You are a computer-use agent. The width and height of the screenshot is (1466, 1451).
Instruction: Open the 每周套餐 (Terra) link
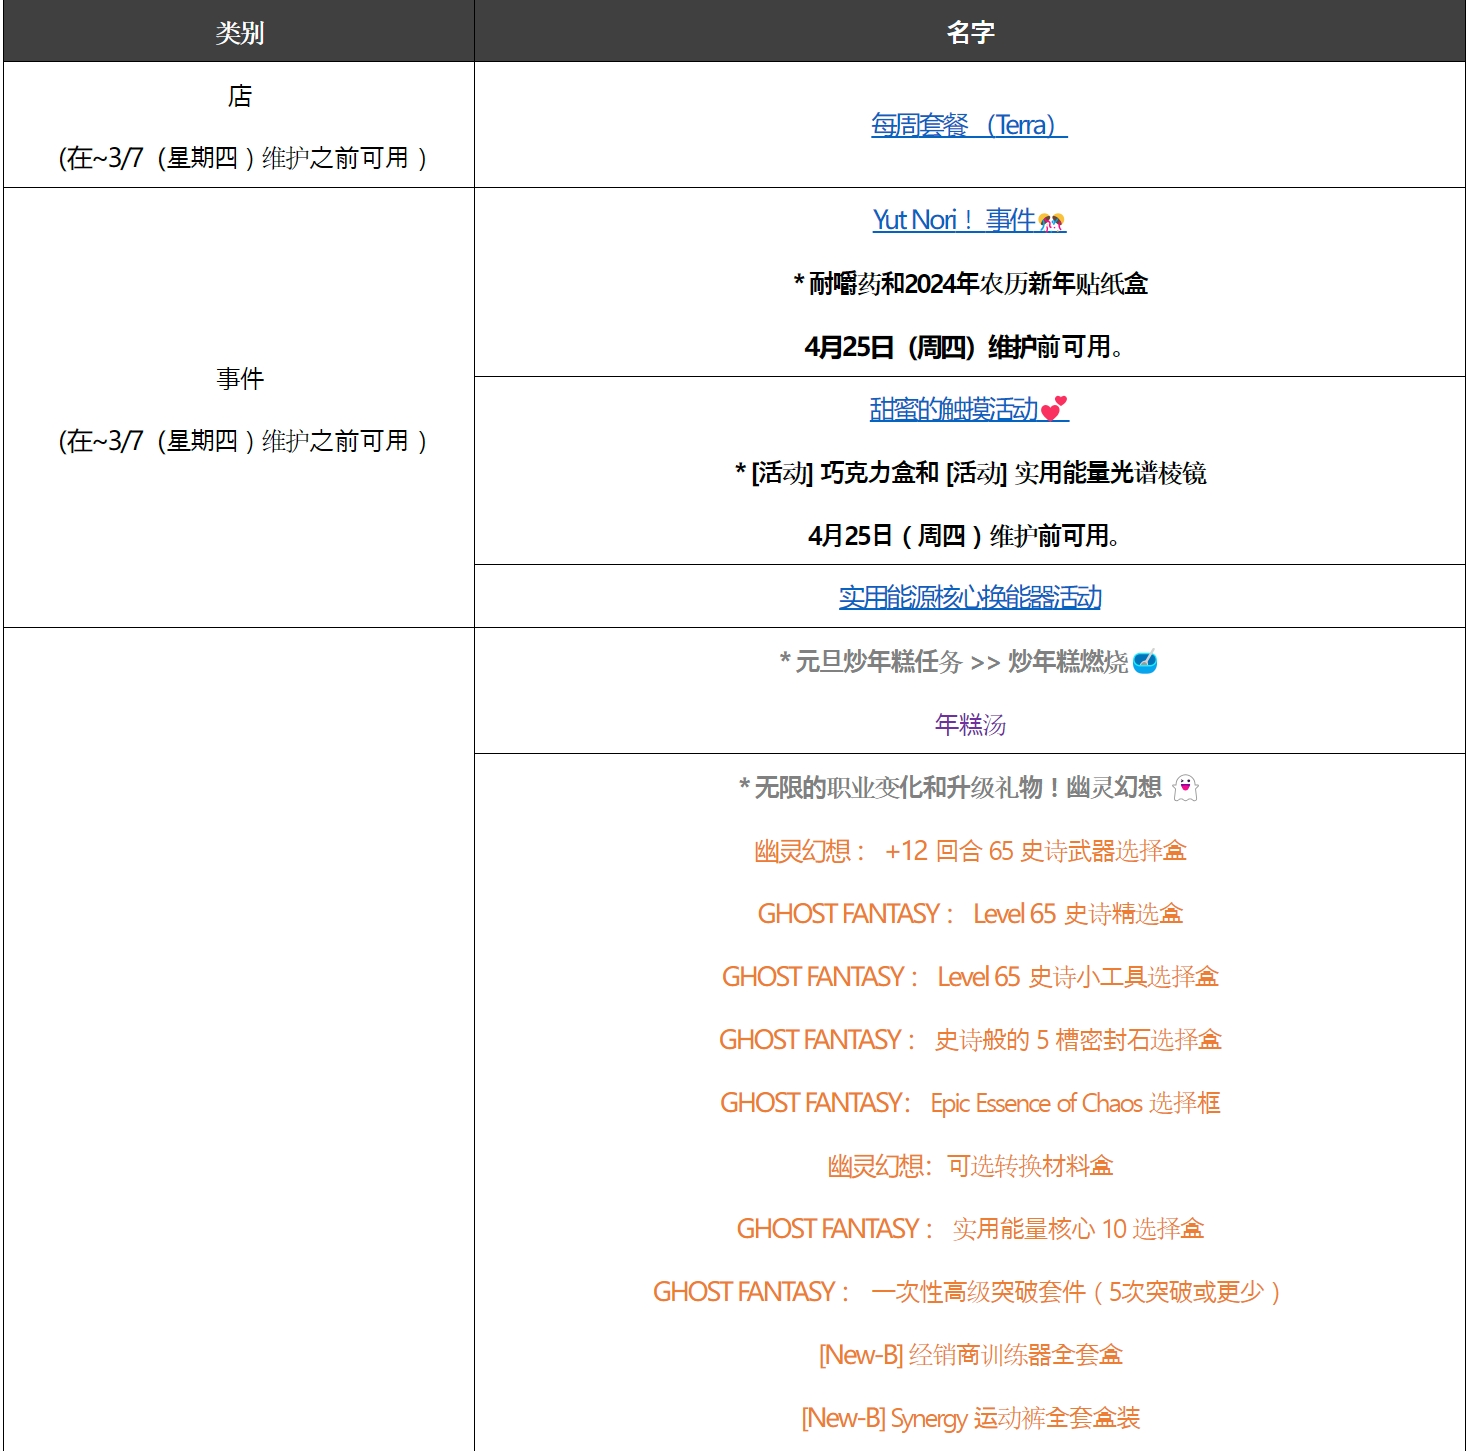click(969, 125)
